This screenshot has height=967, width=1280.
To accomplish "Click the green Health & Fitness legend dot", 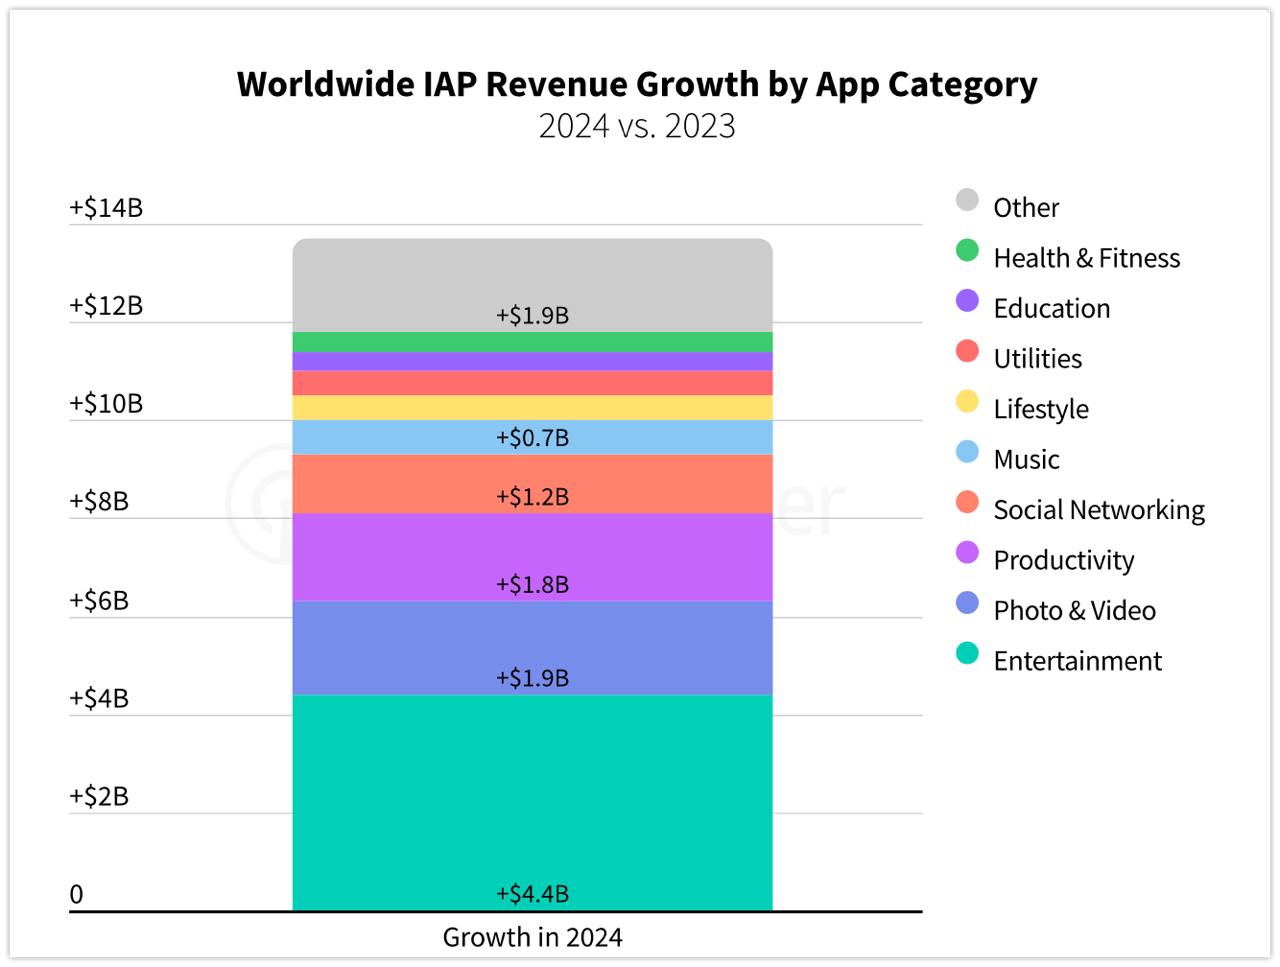I will pos(967,250).
